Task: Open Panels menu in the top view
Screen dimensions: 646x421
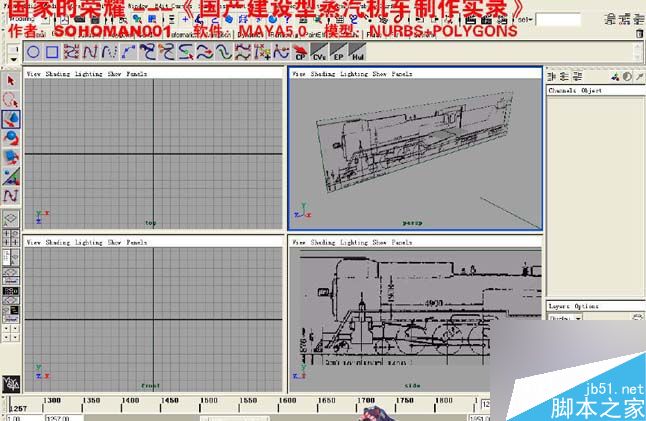Action: [136, 74]
